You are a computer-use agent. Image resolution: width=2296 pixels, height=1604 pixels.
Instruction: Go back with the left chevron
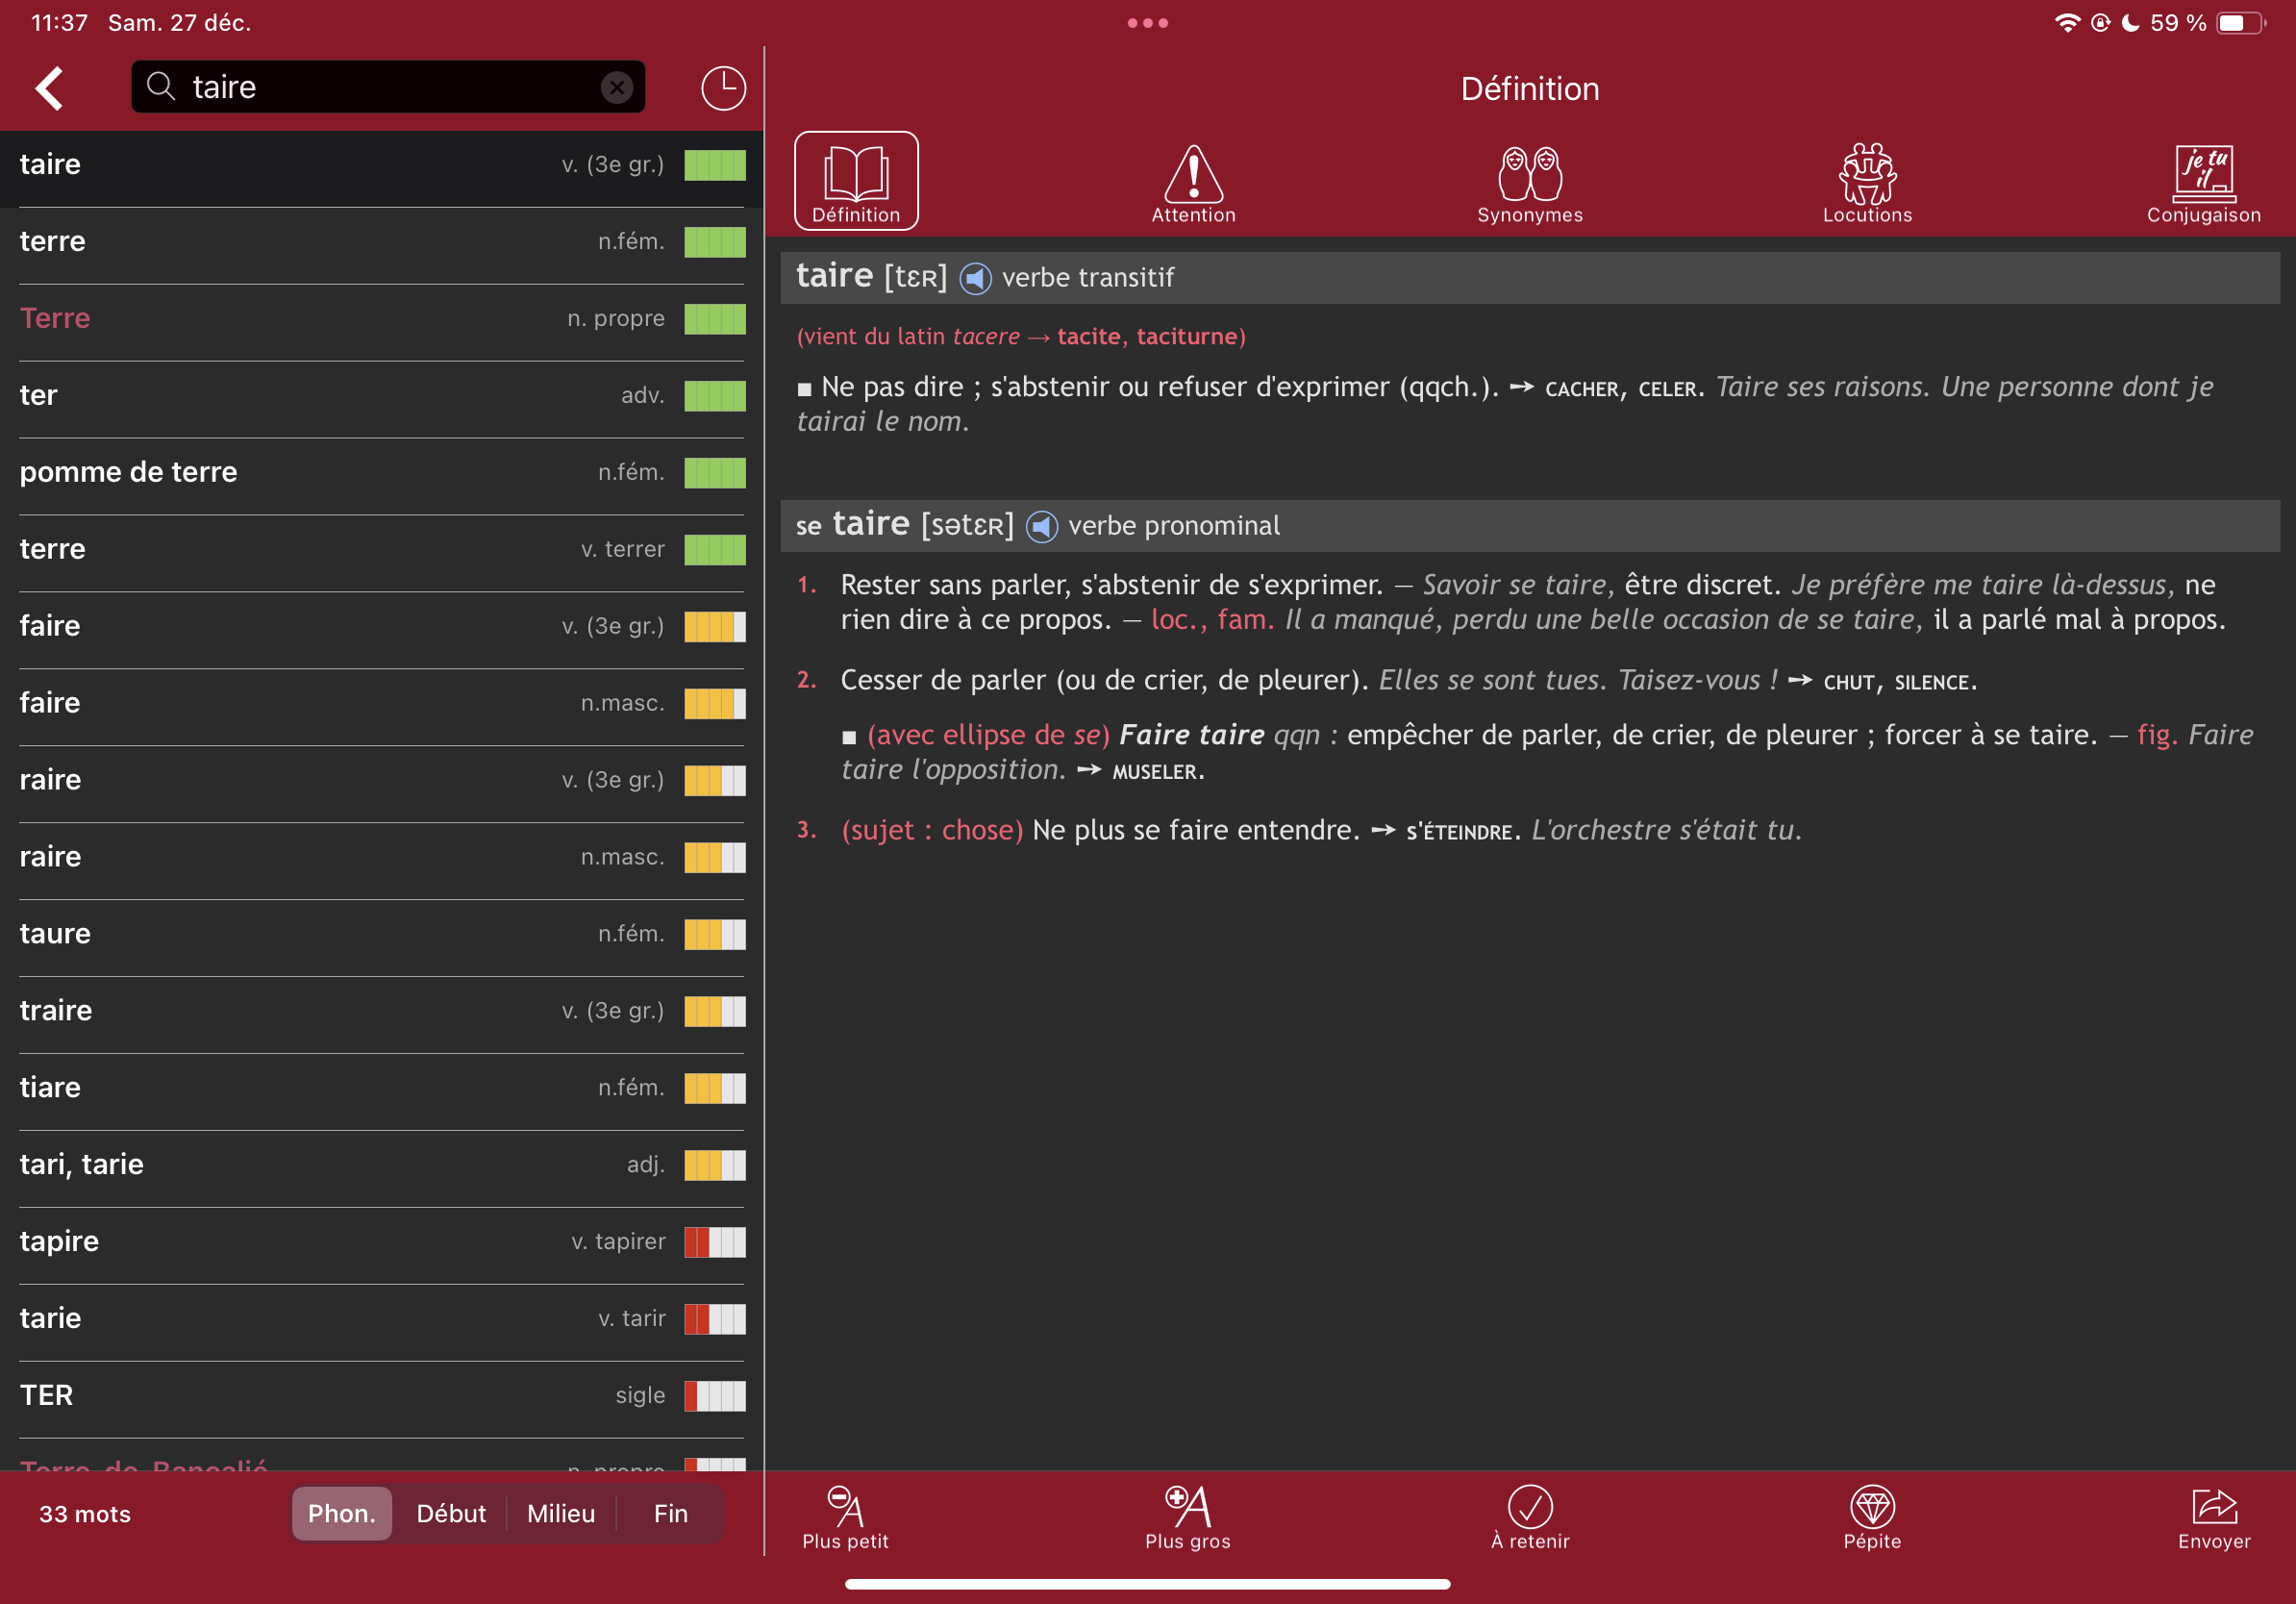pyautogui.click(x=50, y=88)
